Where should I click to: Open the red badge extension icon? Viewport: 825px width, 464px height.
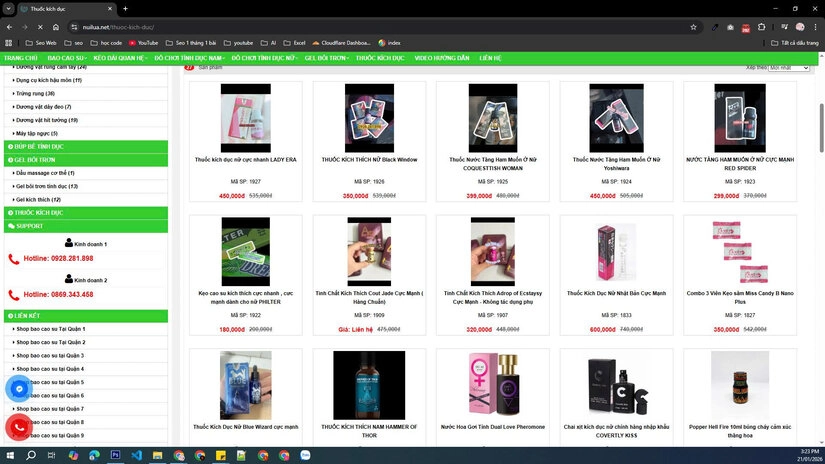746,27
